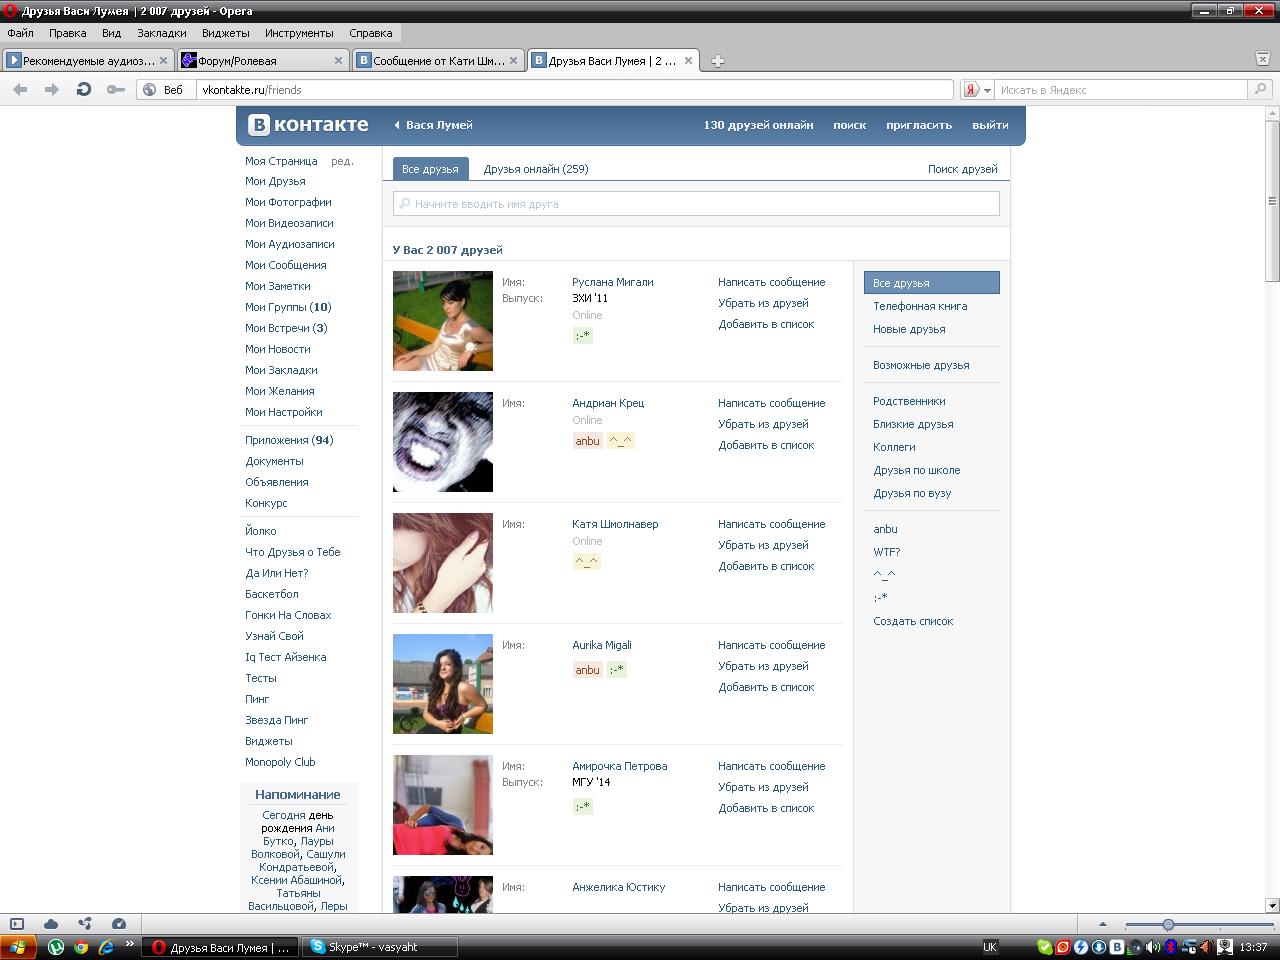Select the Все друзья tab
The width and height of the screenshot is (1280, 960).
[x=430, y=169]
